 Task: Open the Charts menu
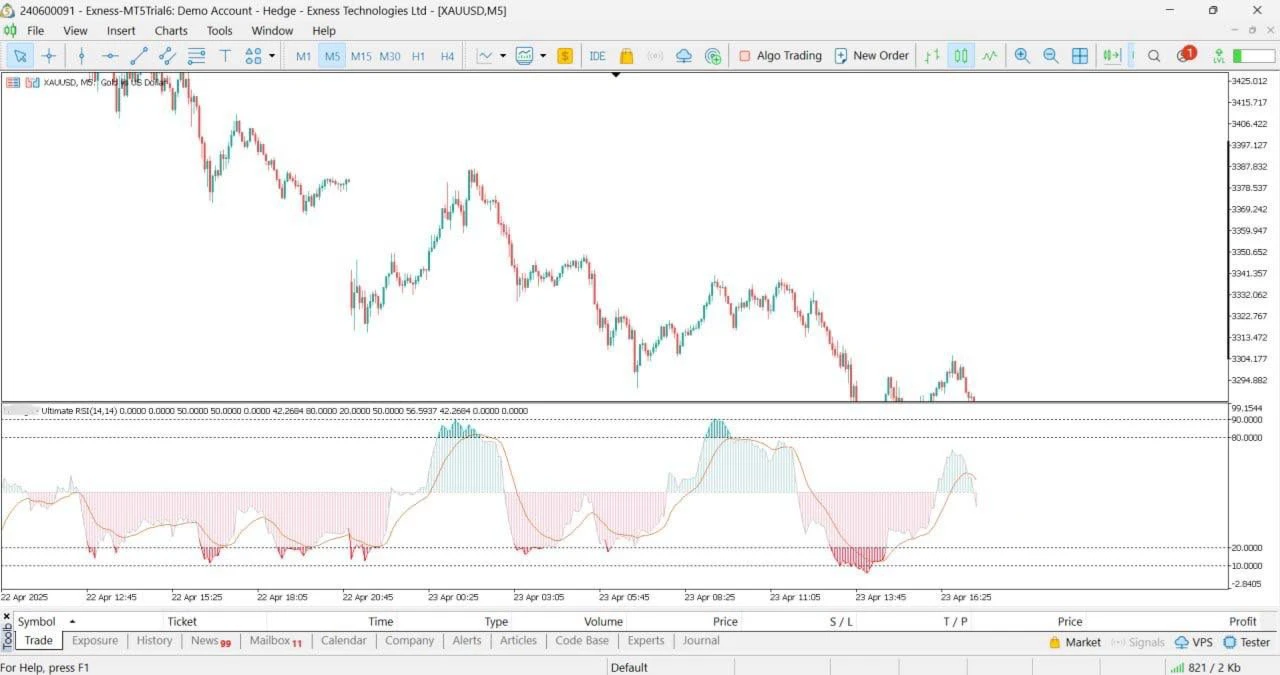(x=171, y=30)
